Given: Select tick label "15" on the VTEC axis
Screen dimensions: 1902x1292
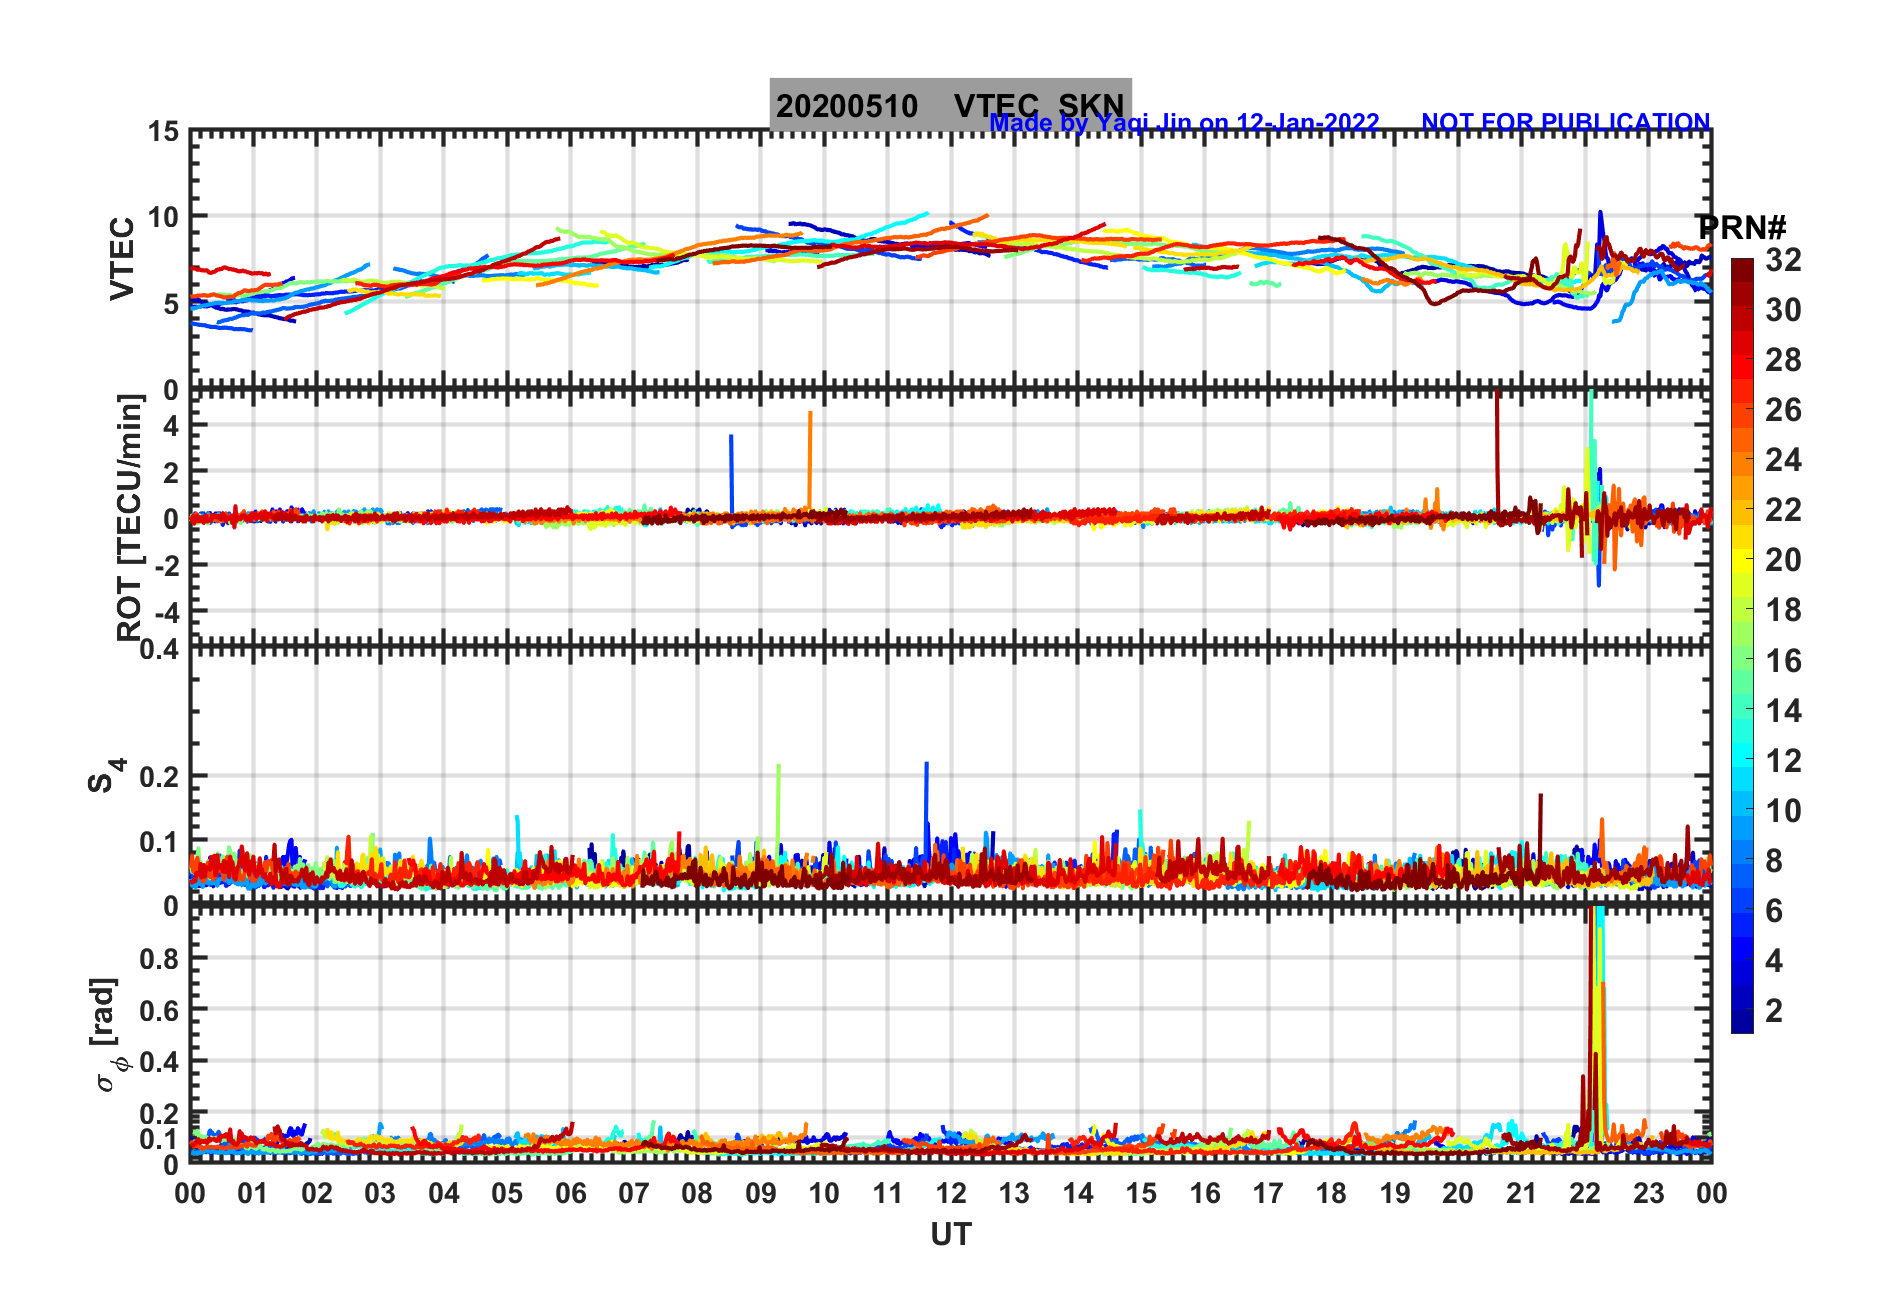Looking at the screenshot, I should point(164,132).
